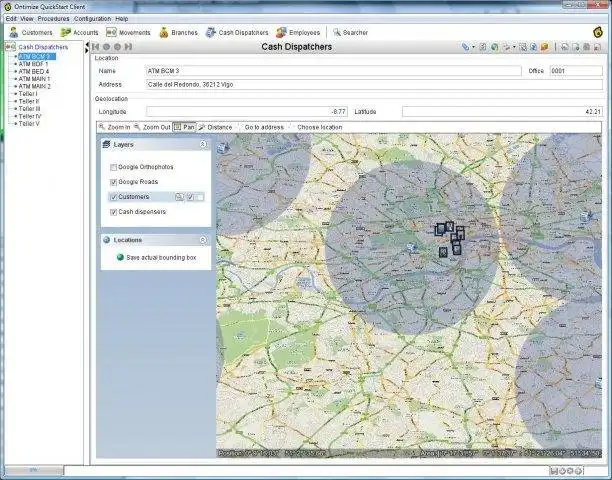612x480 pixels.
Task: Uncheck the Google Roads layer
Action: pyautogui.click(x=114, y=182)
